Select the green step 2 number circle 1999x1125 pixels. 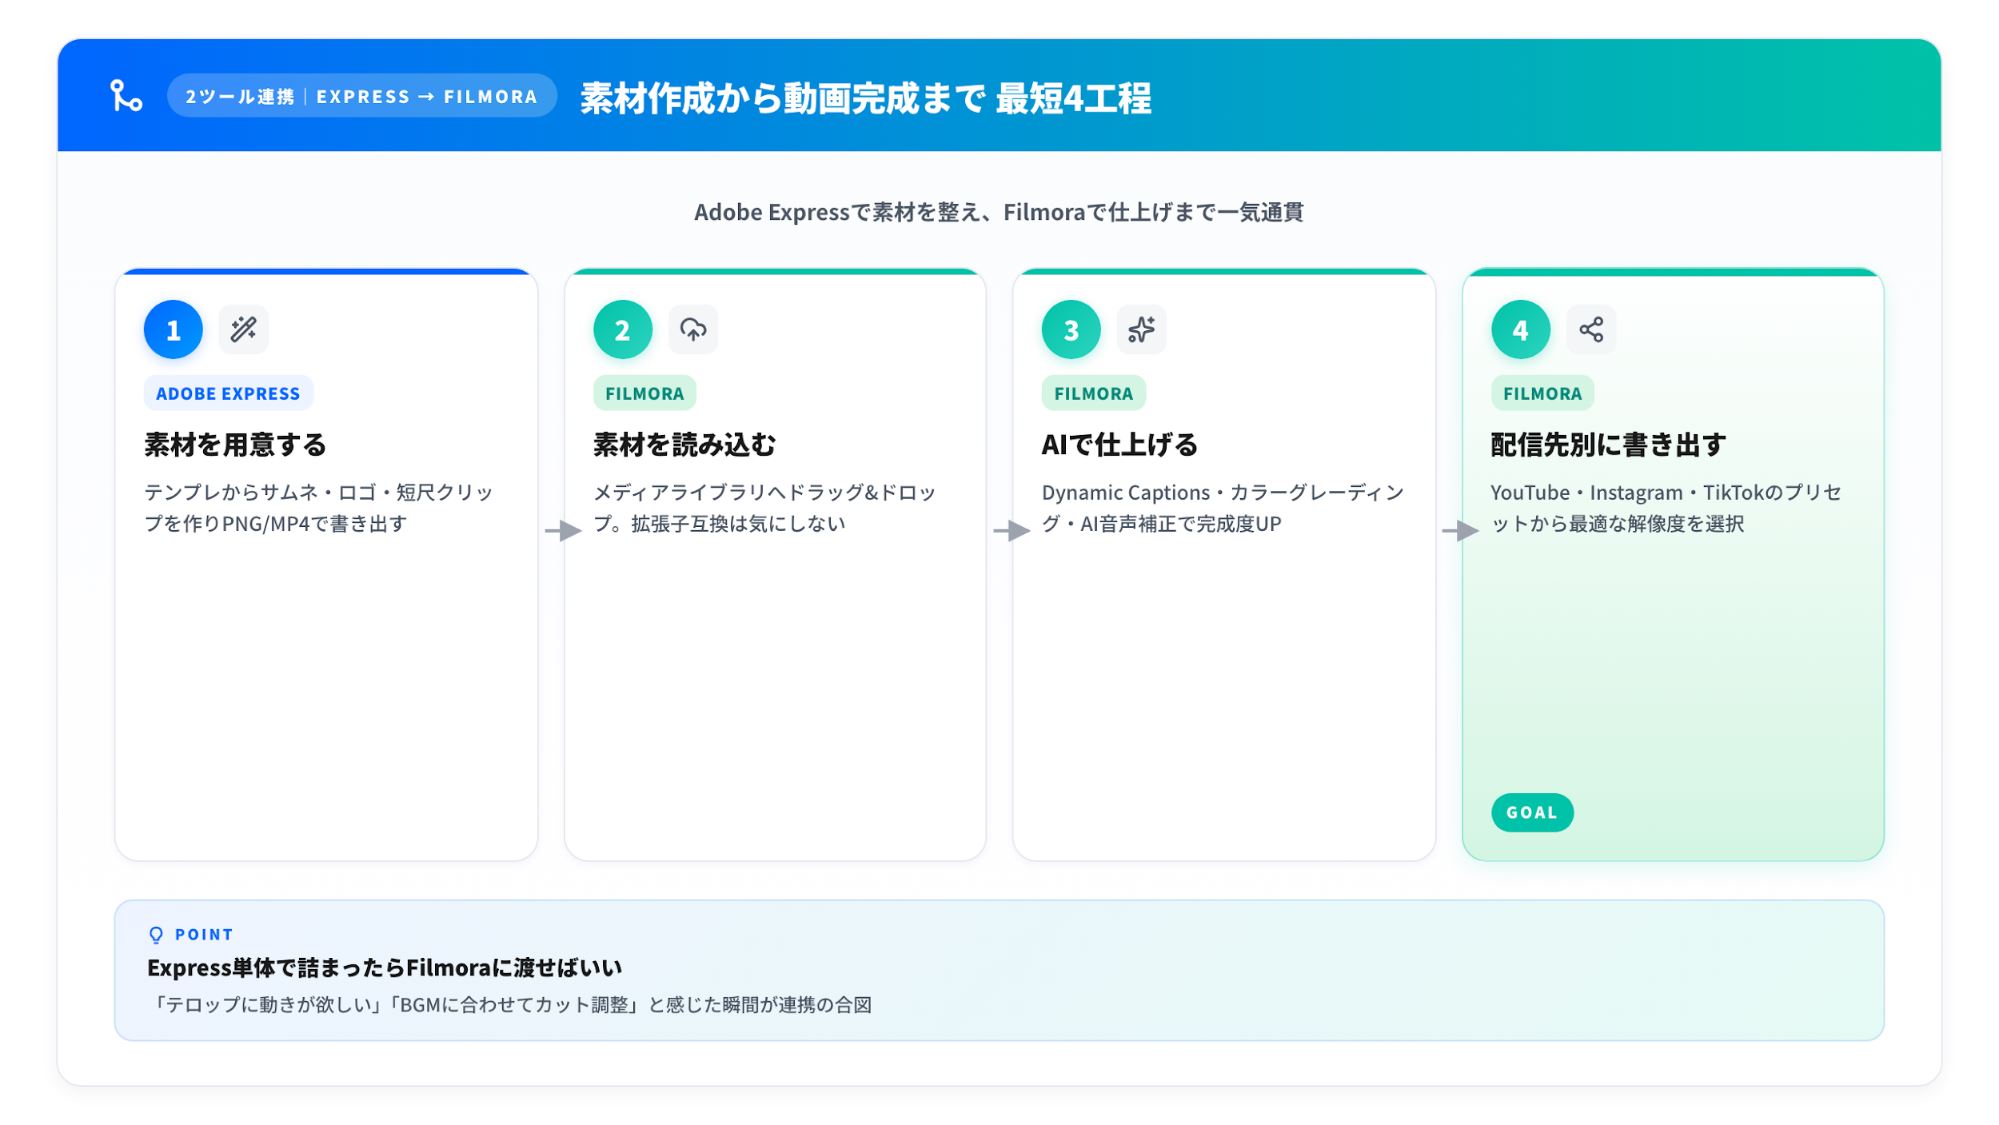[x=622, y=329]
